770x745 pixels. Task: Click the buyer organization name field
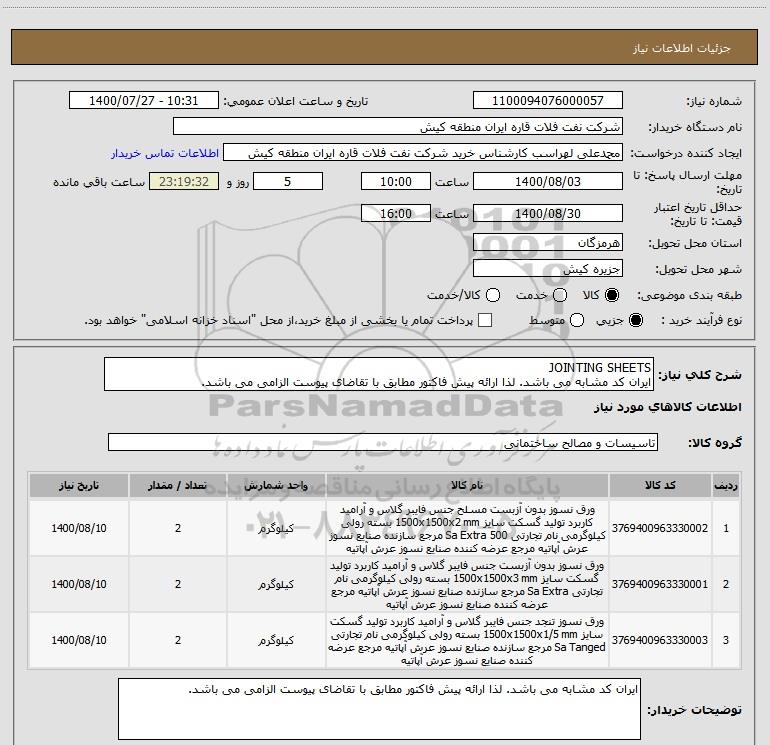coord(398,127)
